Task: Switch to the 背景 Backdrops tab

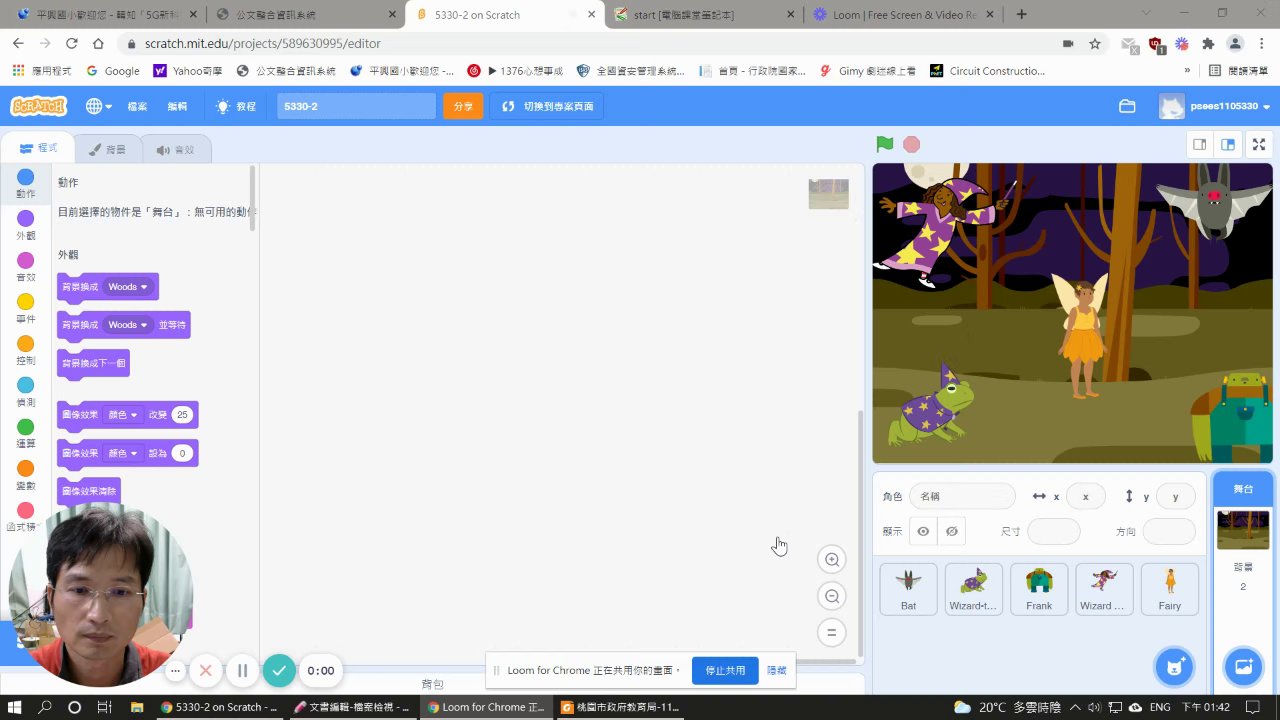Action: point(107,149)
